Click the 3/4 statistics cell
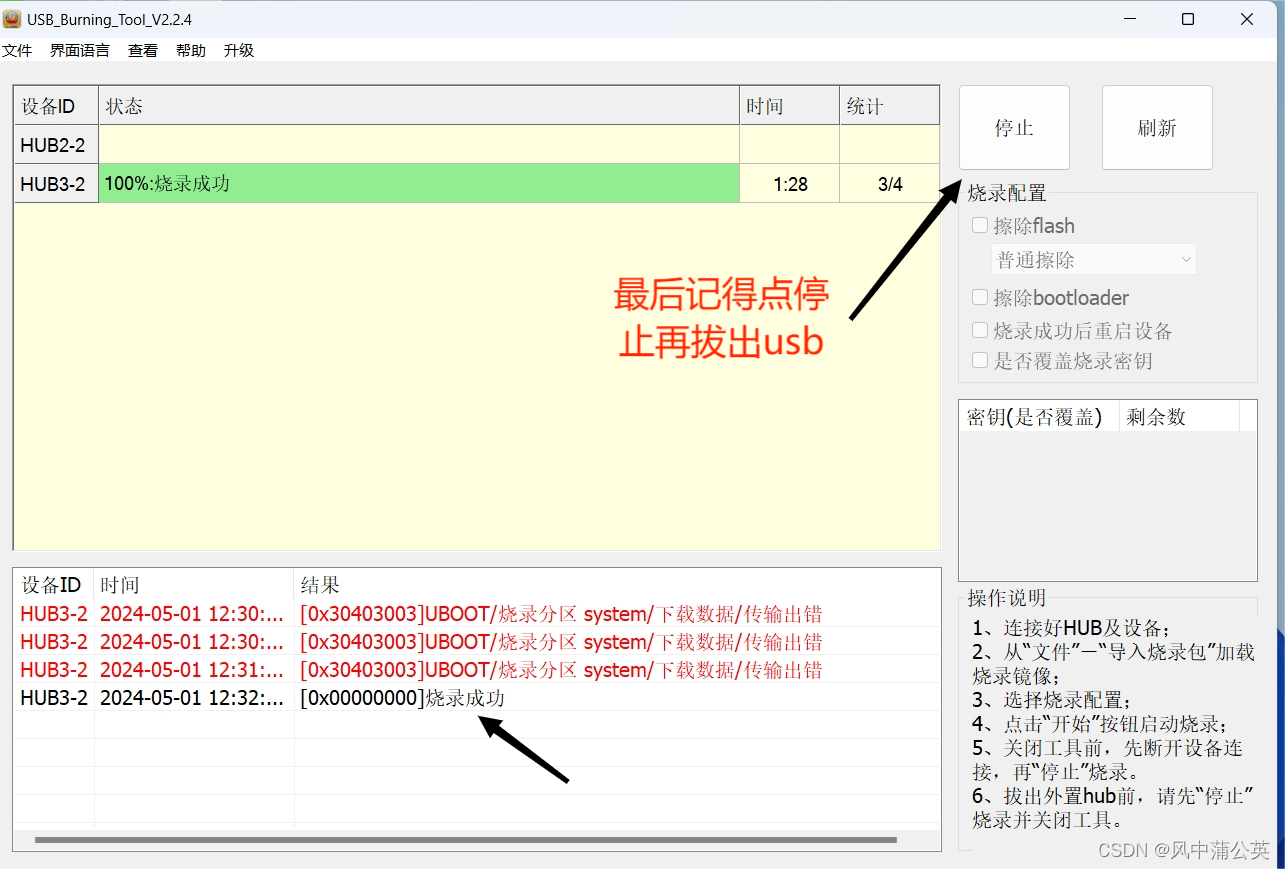 [890, 184]
